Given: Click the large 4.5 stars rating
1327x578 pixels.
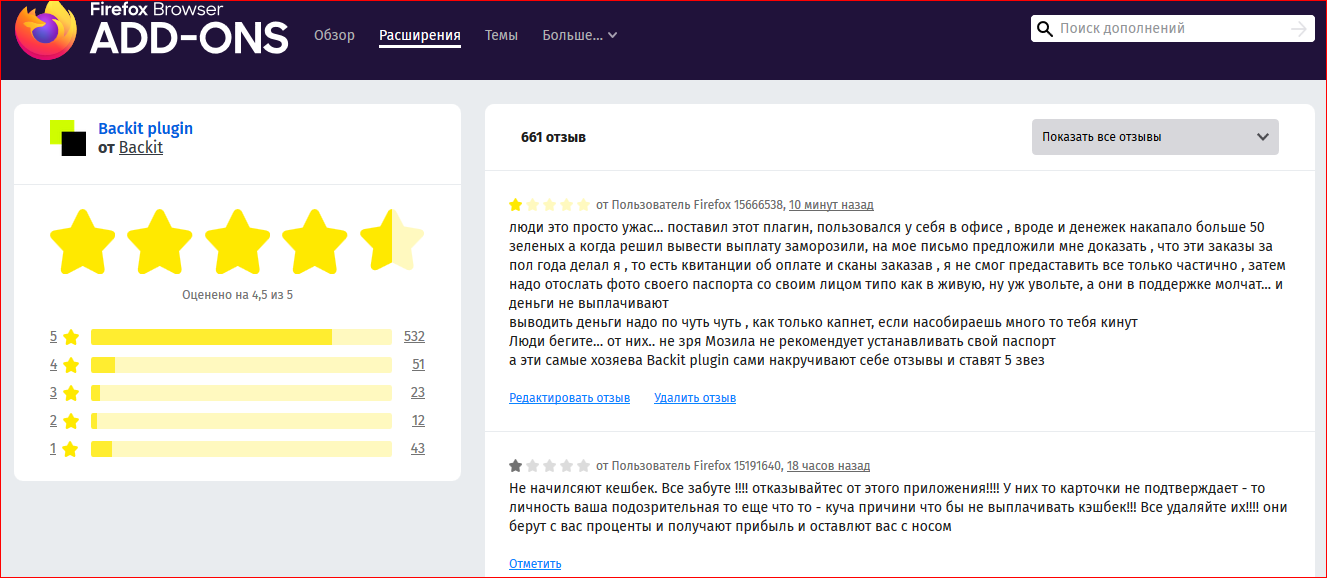Looking at the screenshot, I should (237, 241).
